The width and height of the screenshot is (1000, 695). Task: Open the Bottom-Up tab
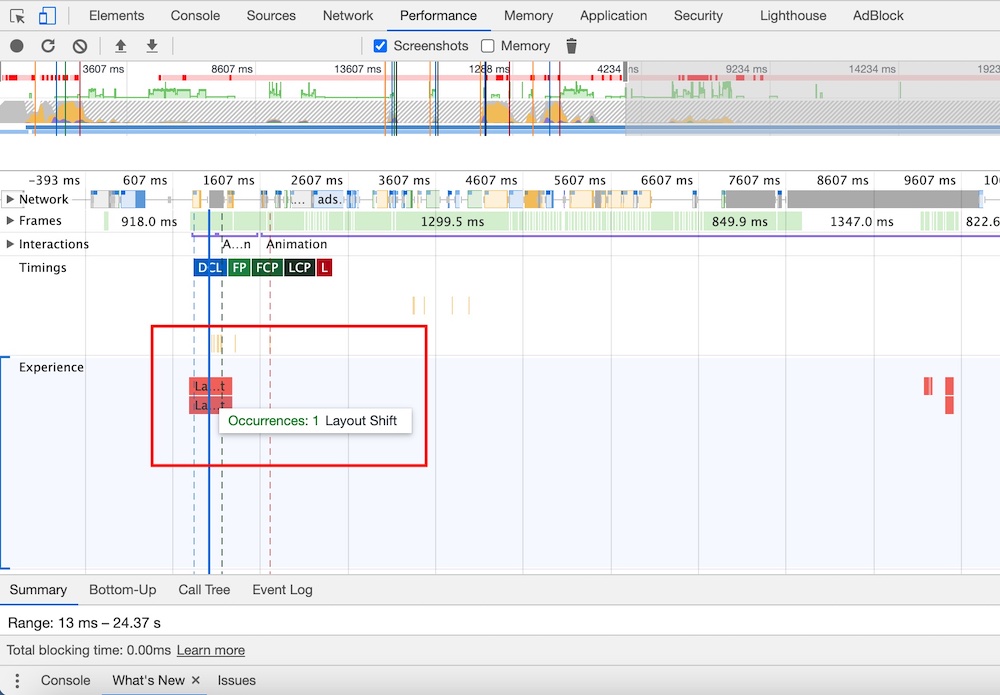point(122,590)
